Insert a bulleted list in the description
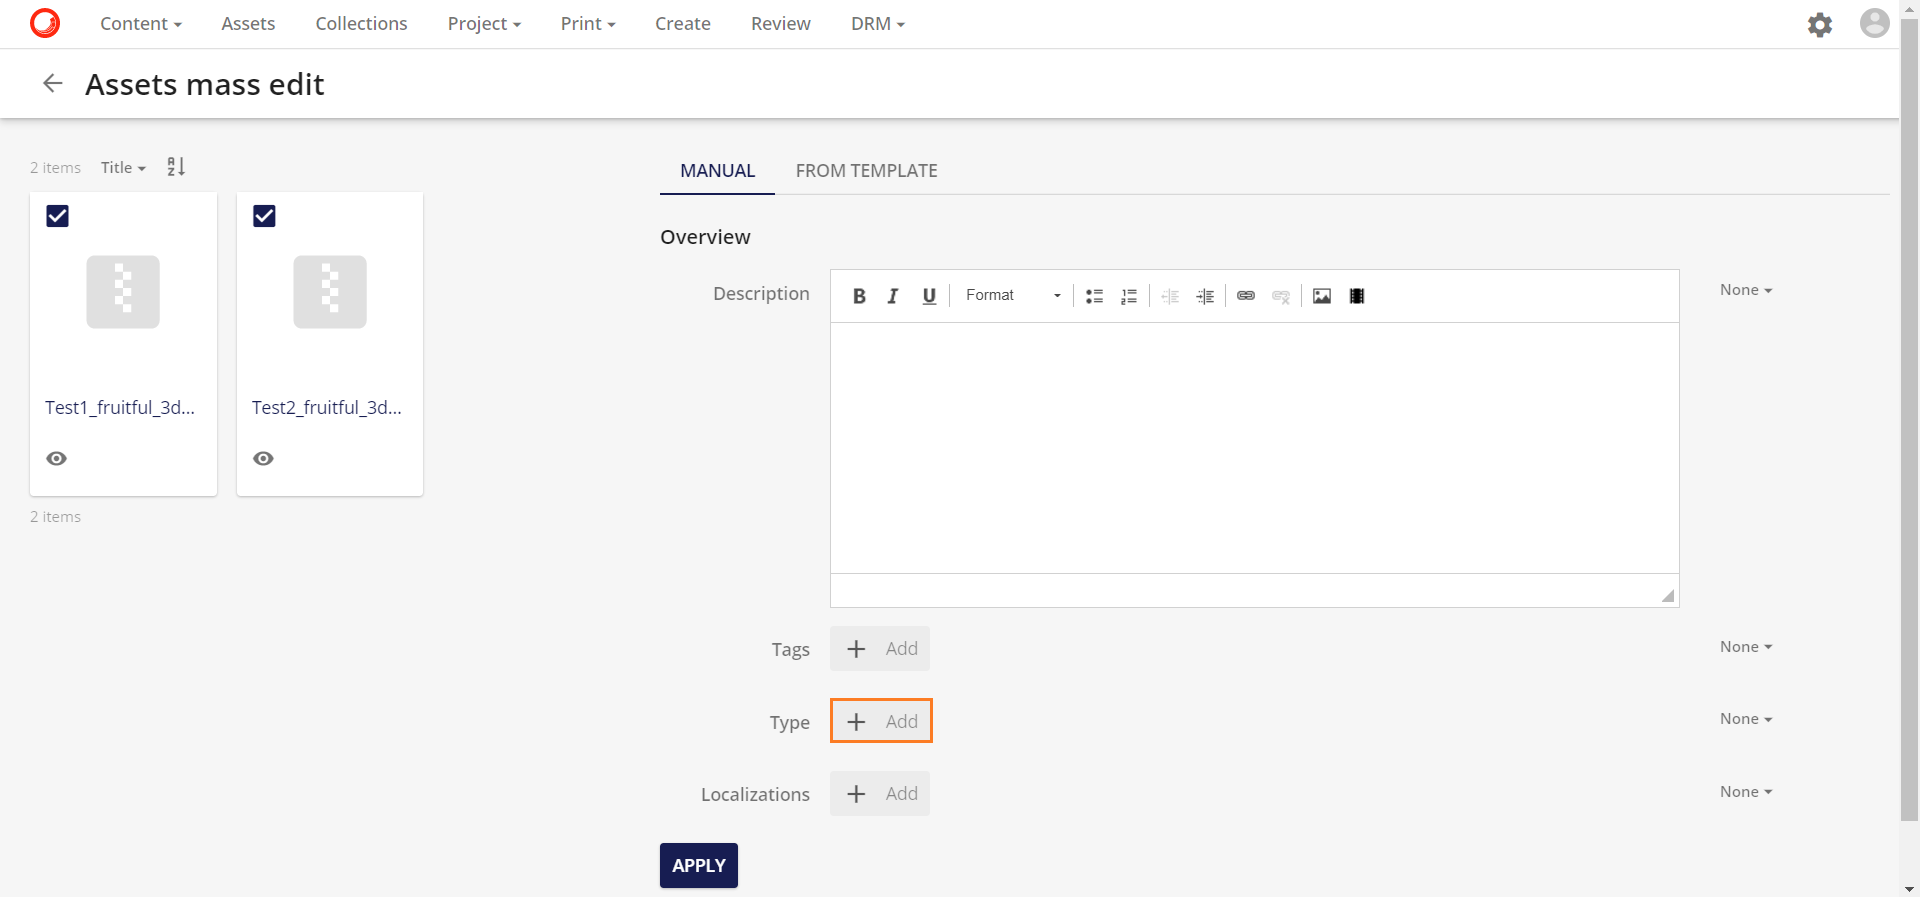The image size is (1920, 897). click(x=1094, y=296)
